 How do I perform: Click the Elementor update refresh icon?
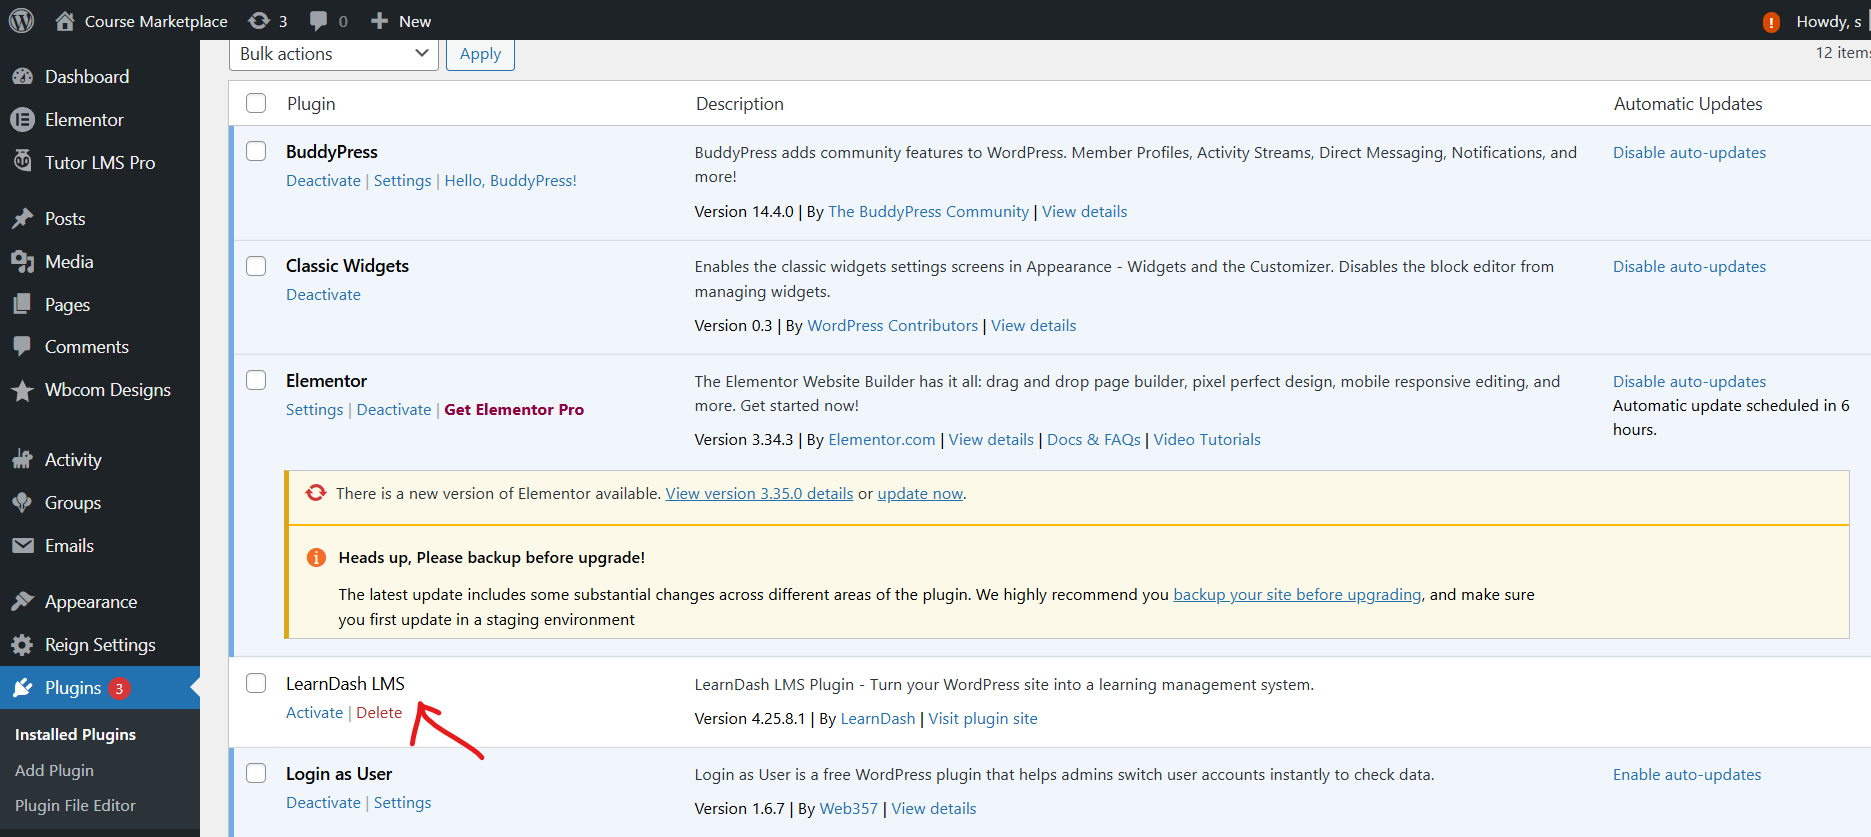[x=316, y=493]
